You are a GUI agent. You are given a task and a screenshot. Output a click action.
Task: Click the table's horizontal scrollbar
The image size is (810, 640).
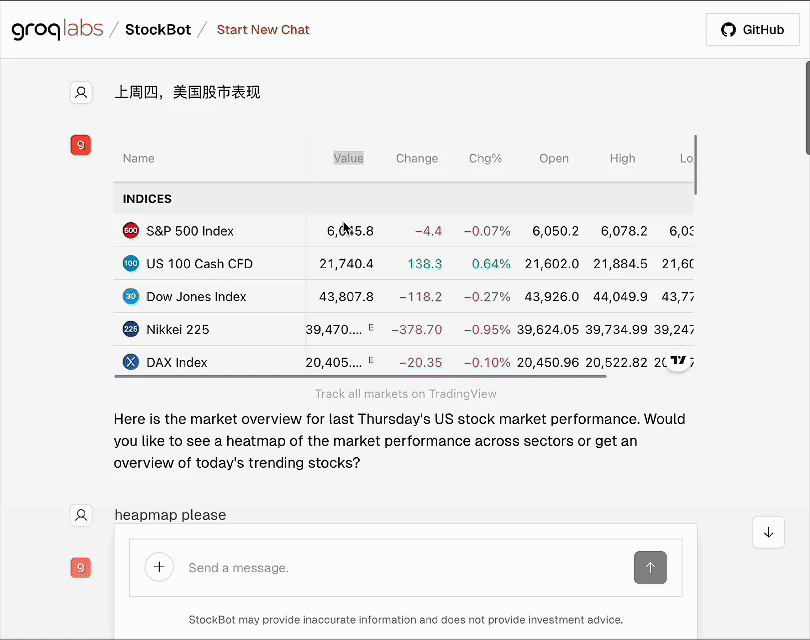point(361,377)
